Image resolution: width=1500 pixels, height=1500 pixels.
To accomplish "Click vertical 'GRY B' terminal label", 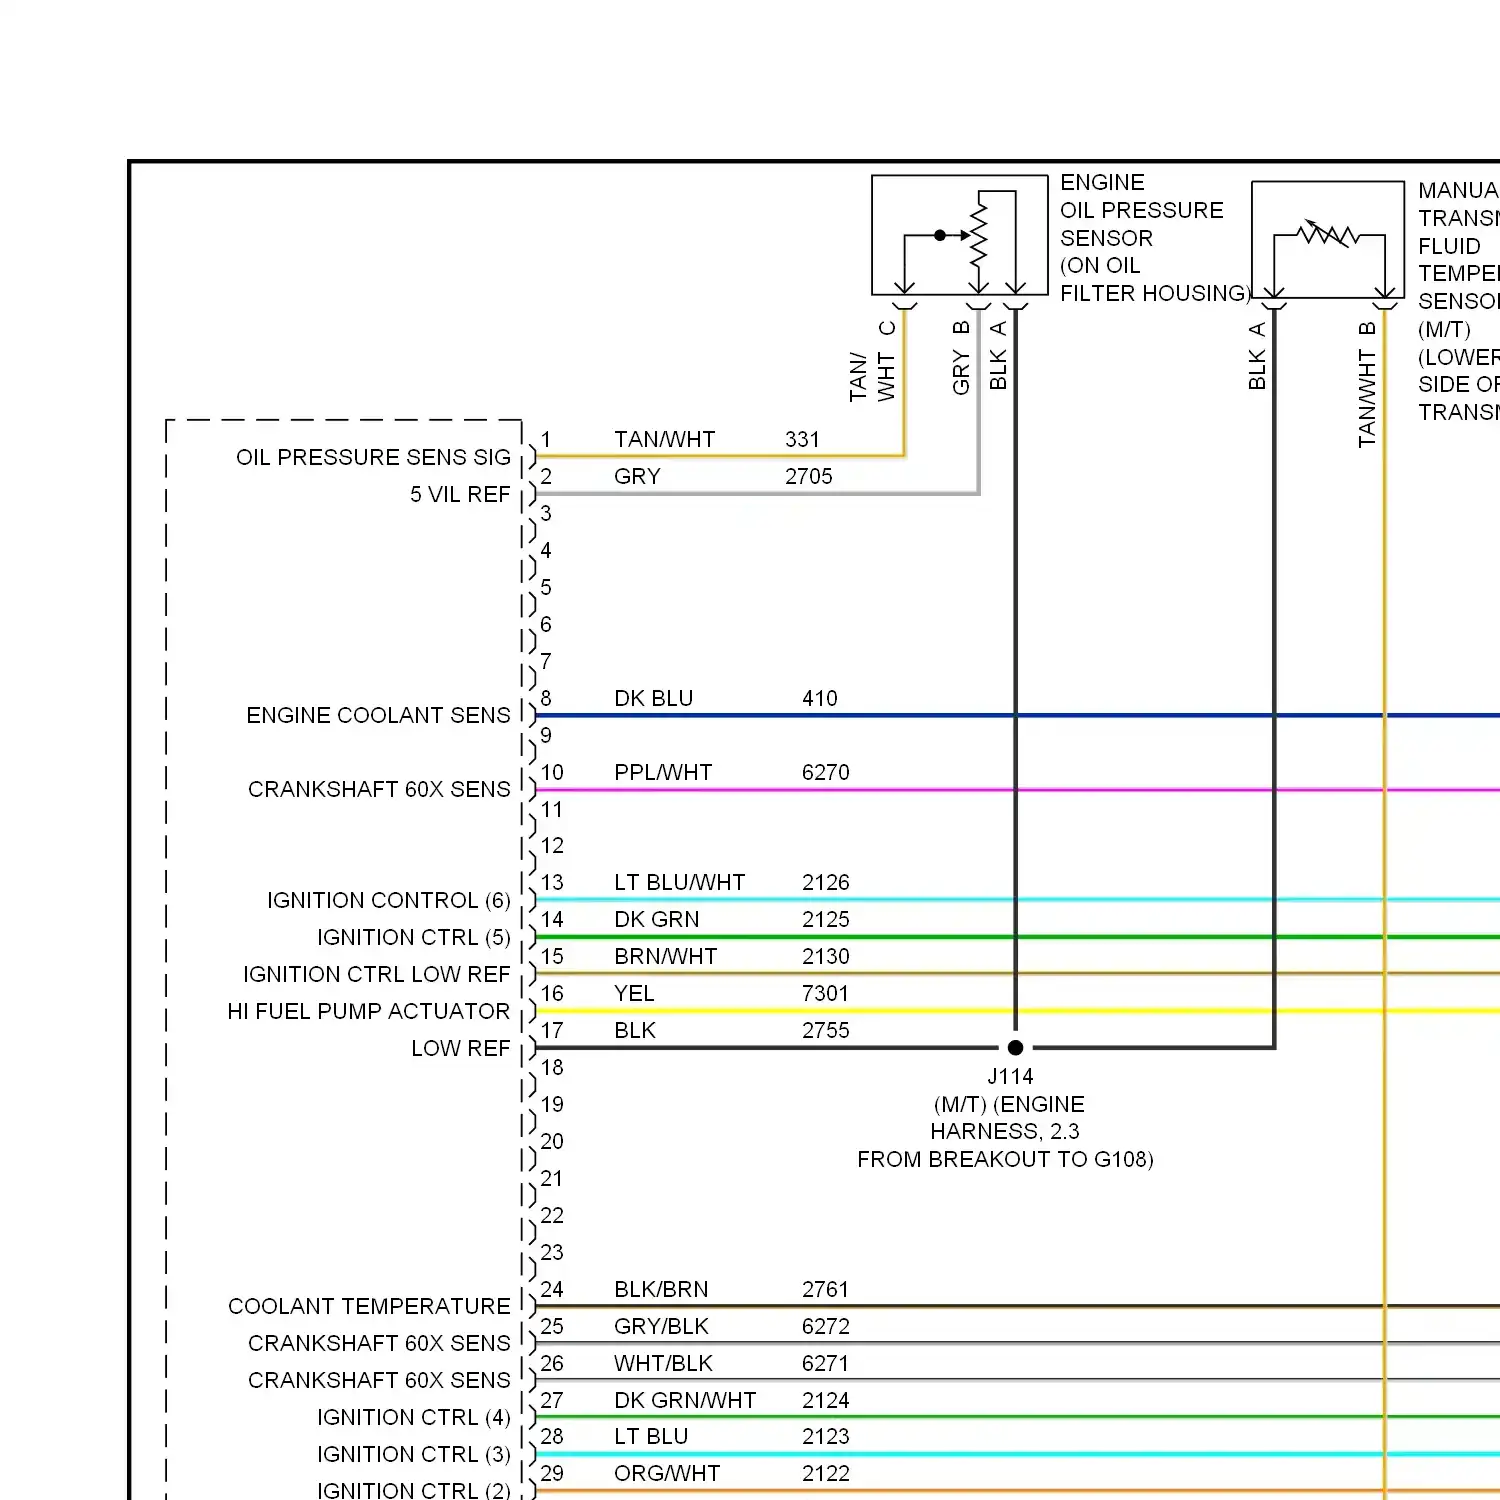I will coord(961,357).
